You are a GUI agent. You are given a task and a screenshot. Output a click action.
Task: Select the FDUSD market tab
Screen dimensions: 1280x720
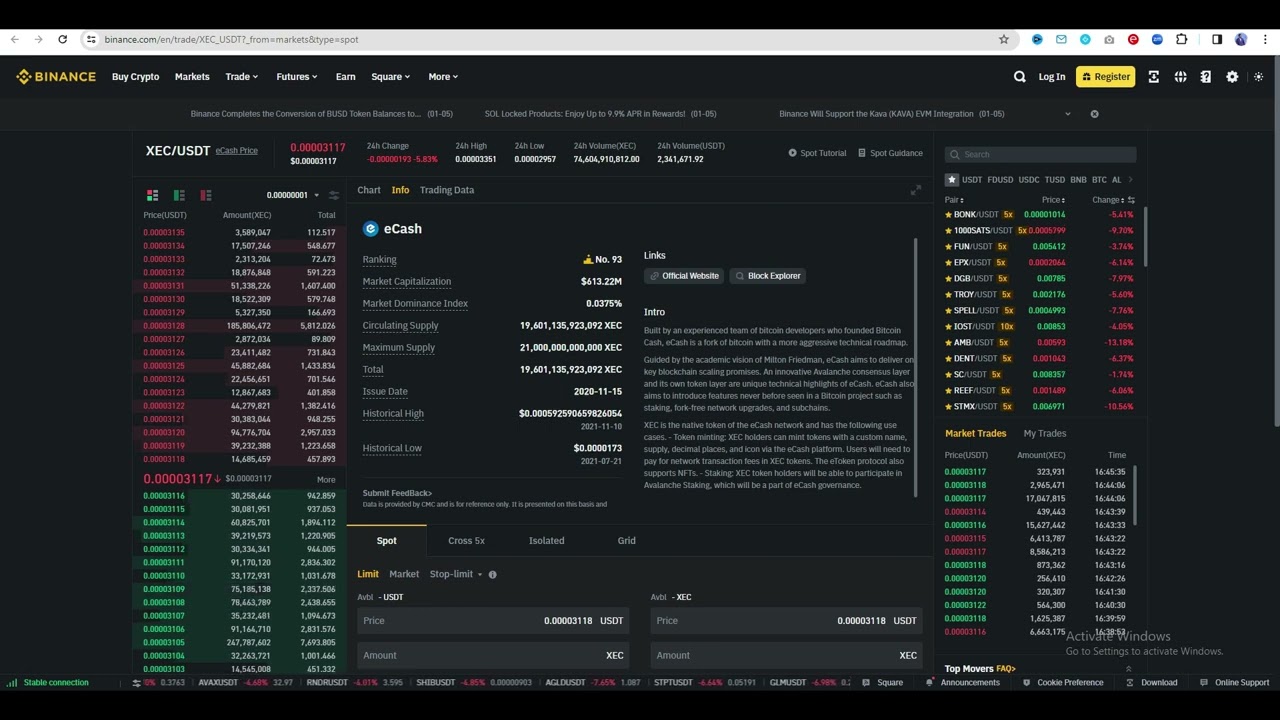pos(1000,180)
